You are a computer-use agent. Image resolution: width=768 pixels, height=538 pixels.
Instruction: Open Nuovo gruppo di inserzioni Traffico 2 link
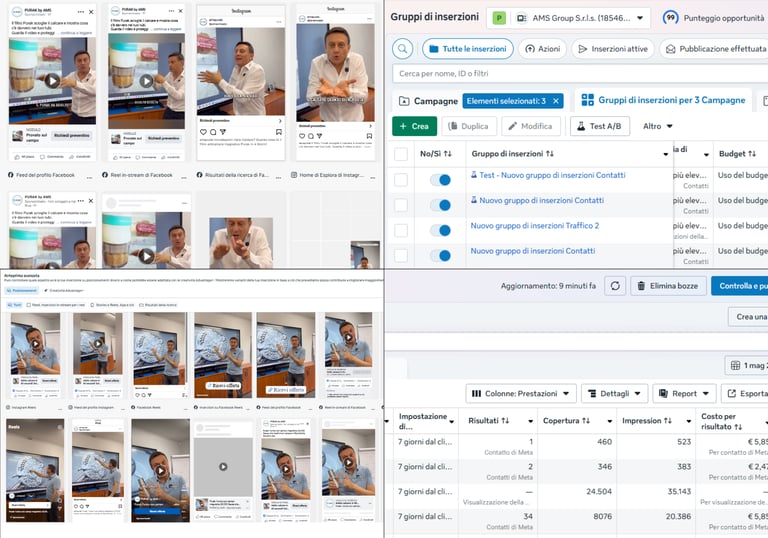point(535,225)
